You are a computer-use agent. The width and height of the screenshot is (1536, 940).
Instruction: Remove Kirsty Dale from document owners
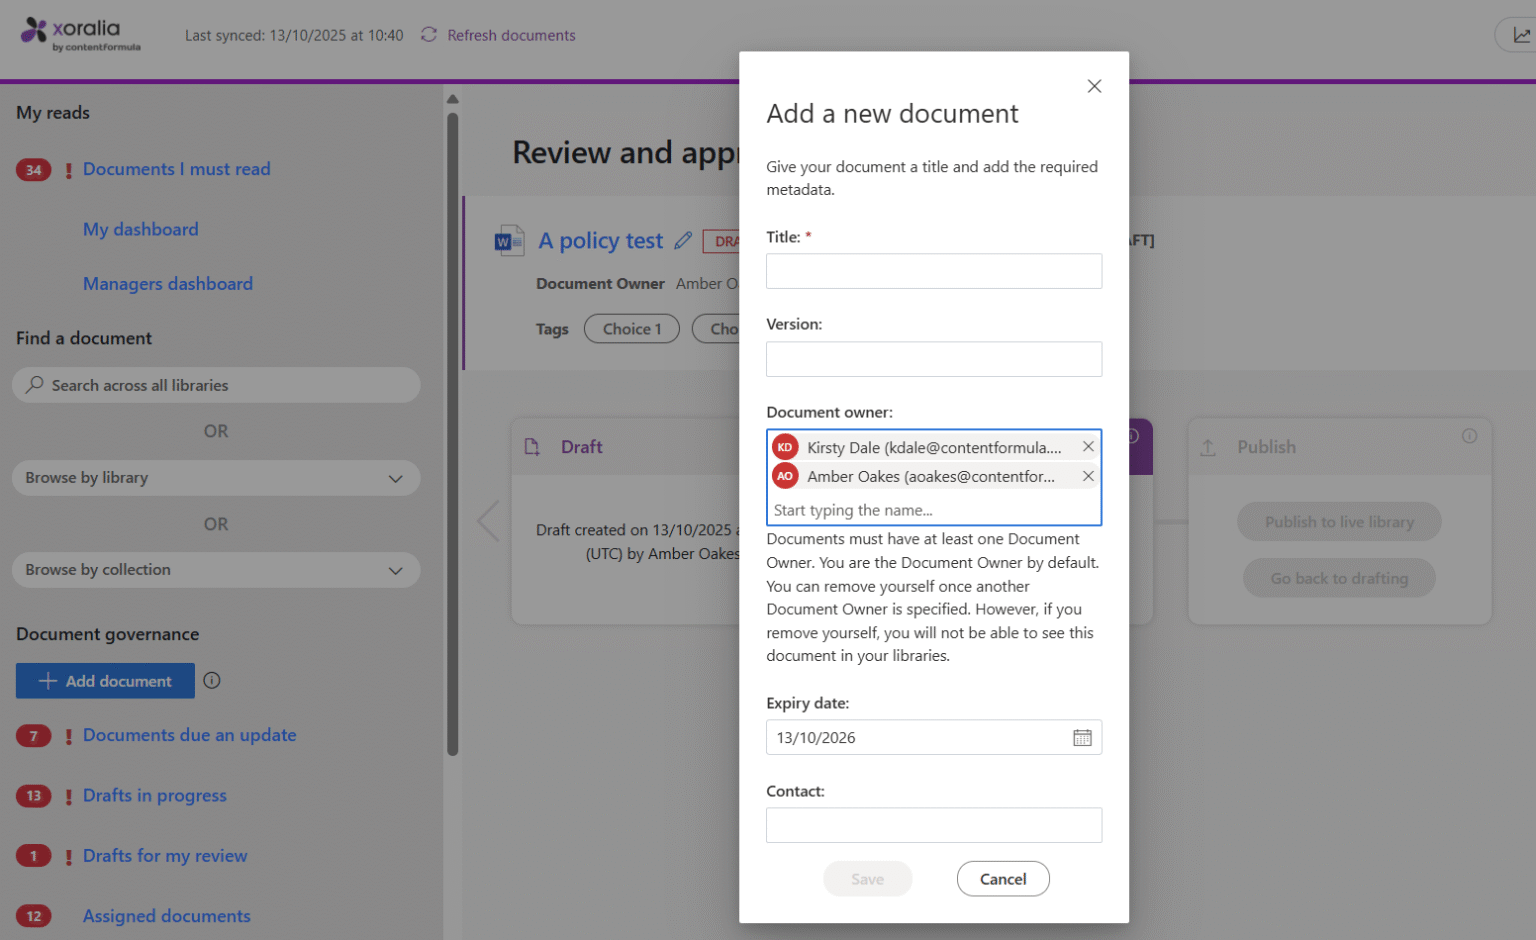pyautogui.click(x=1088, y=447)
